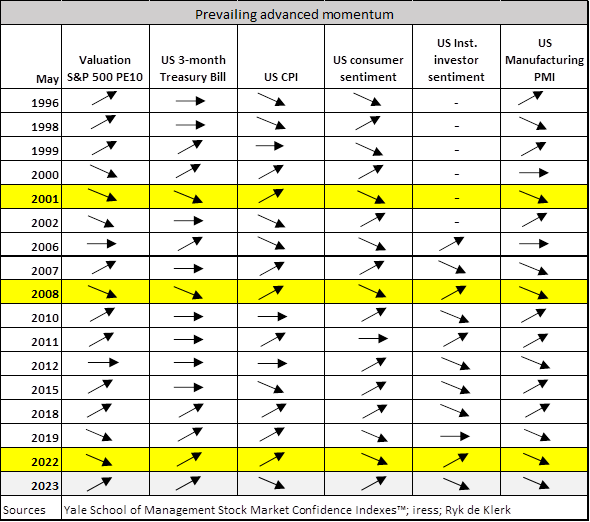
Task: Click the 2011 consumer sentiment sideways arrow
Action: tap(373, 339)
